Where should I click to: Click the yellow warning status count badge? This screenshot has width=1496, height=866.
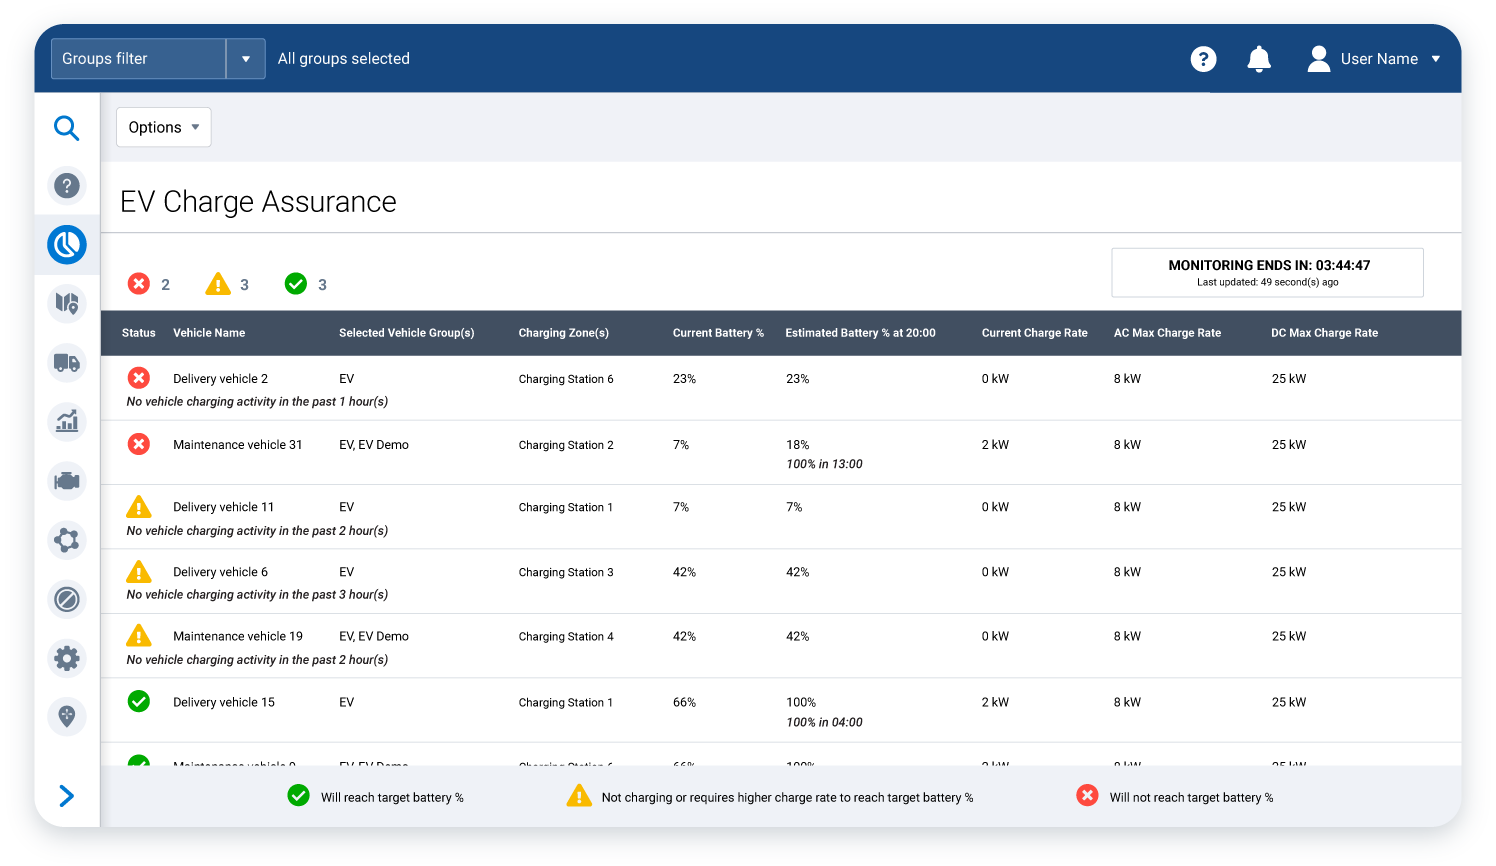[218, 284]
